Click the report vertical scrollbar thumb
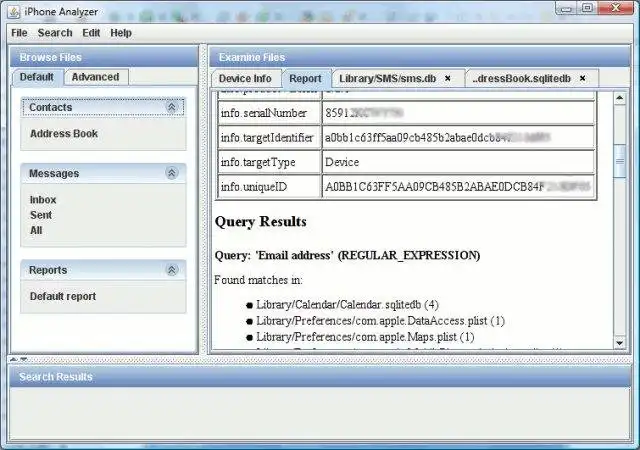 click(x=620, y=160)
